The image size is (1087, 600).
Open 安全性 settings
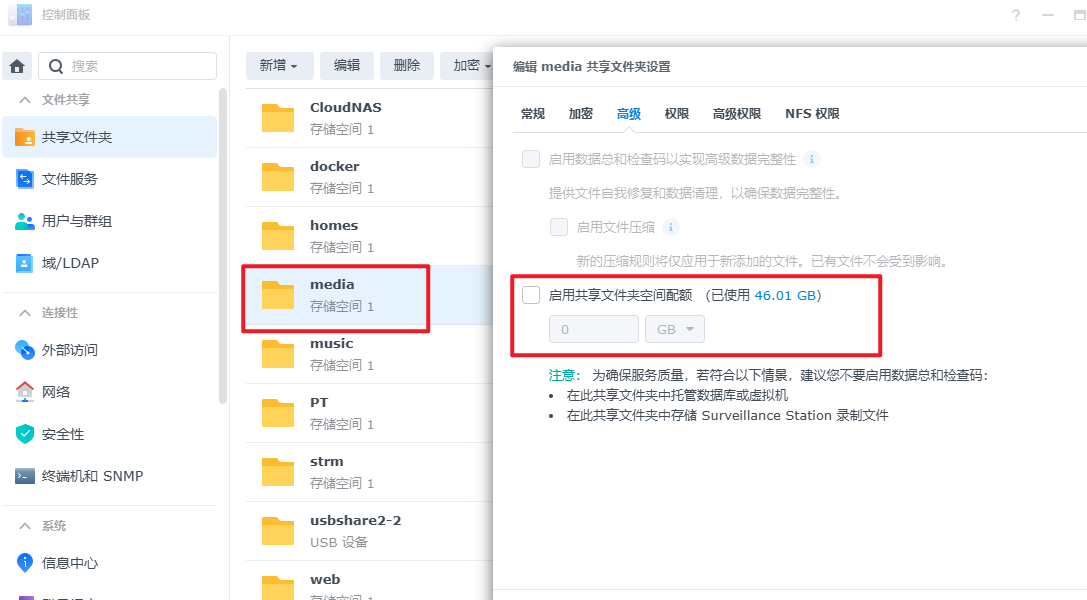click(62, 434)
